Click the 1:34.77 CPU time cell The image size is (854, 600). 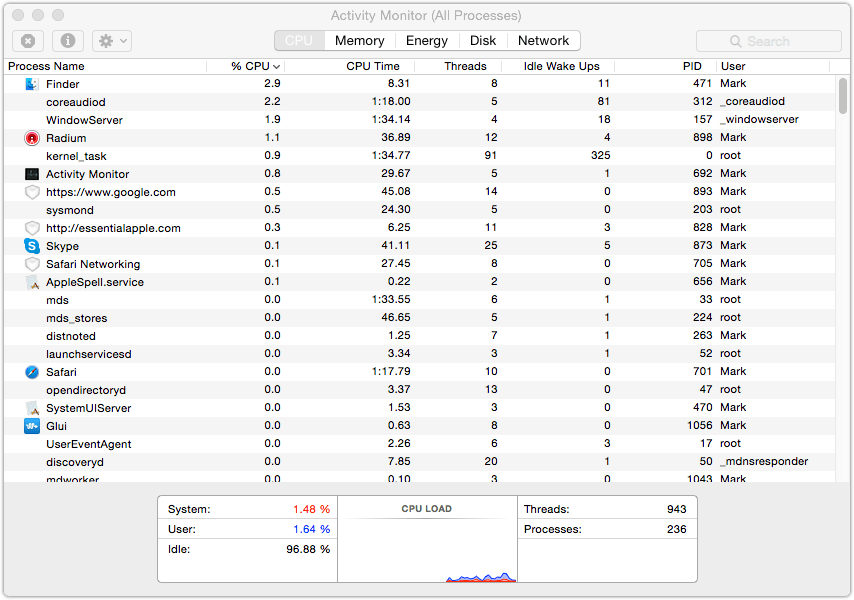tap(391, 155)
